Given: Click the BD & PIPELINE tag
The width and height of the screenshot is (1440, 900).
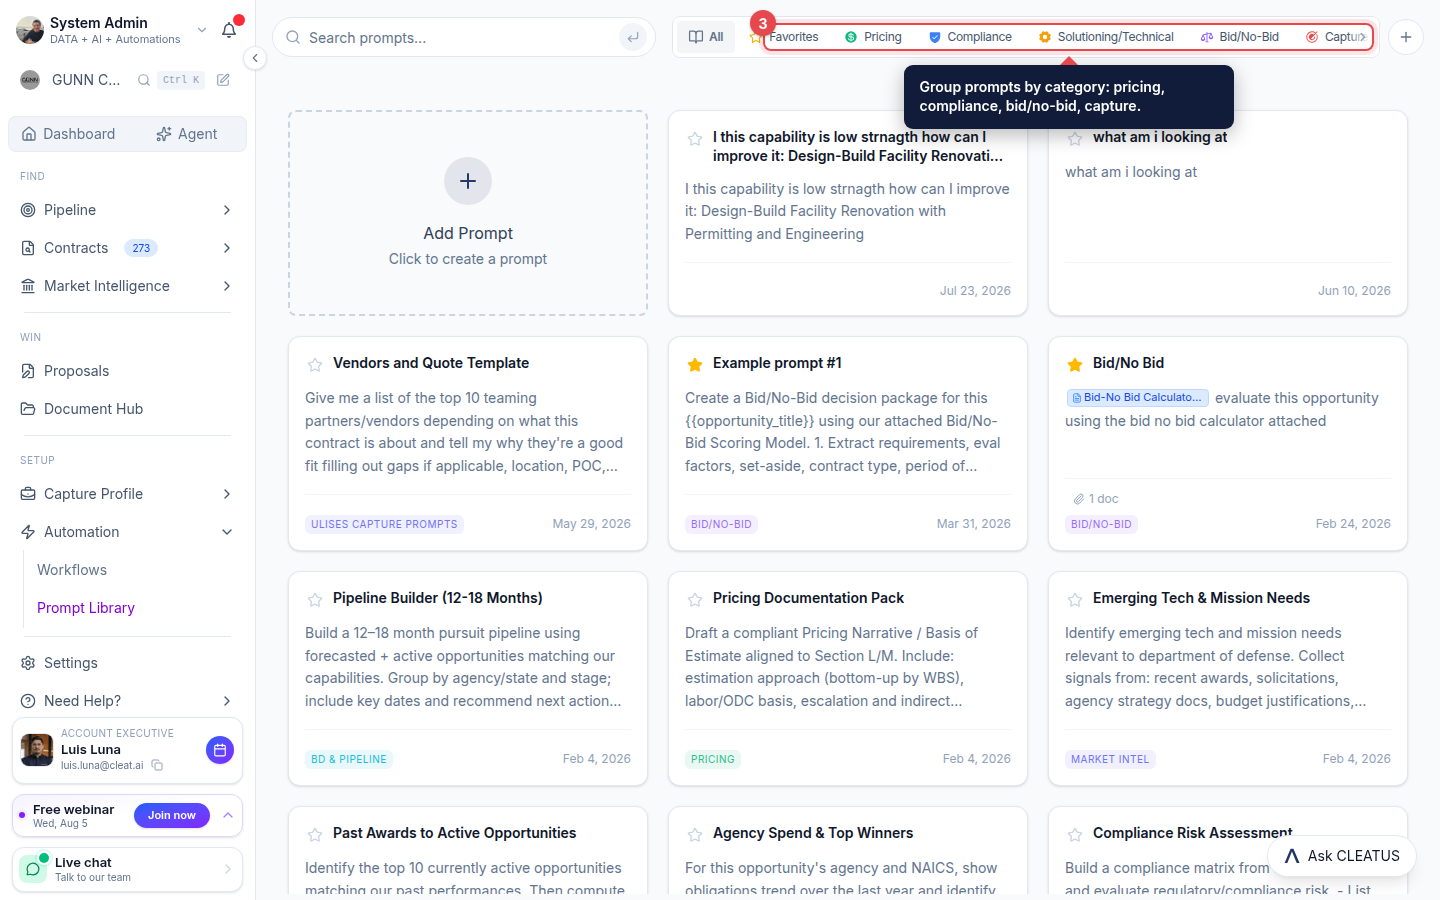Looking at the screenshot, I should 349,759.
